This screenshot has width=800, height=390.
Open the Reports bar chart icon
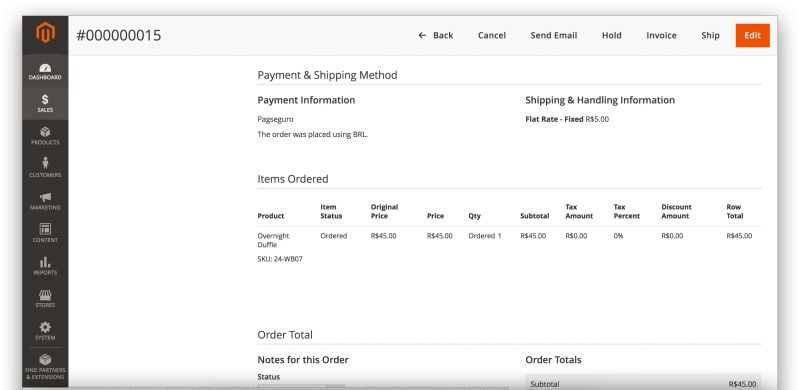(45, 266)
